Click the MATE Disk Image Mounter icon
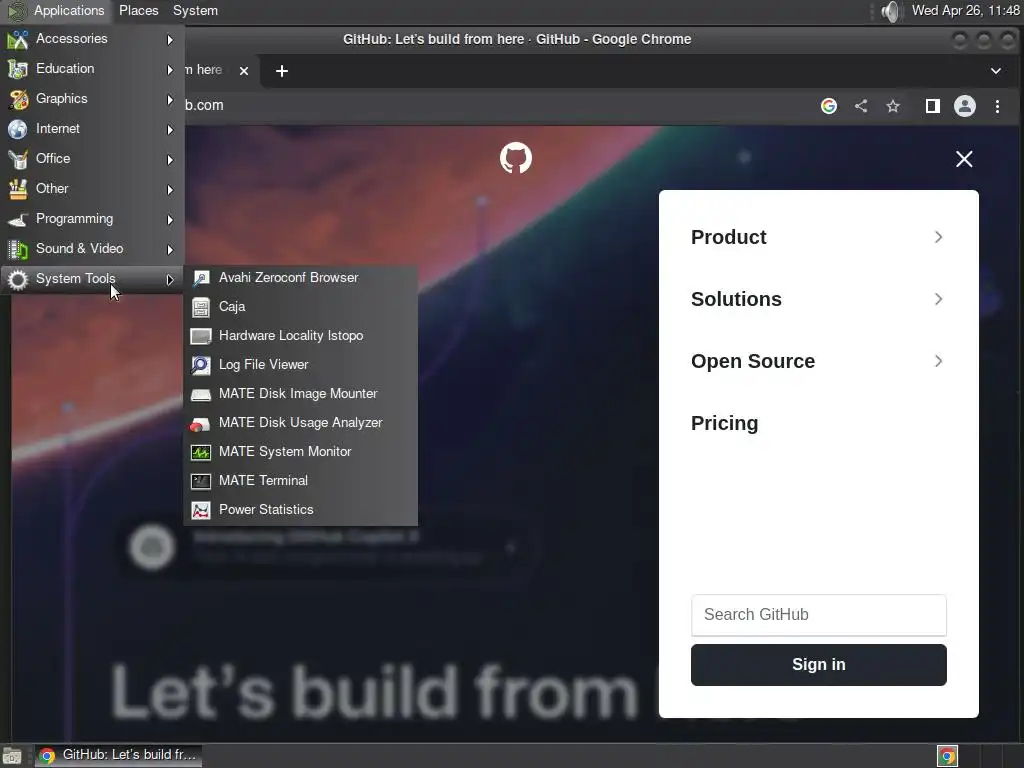This screenshot has height=768, width=1024. pos(200,394)
